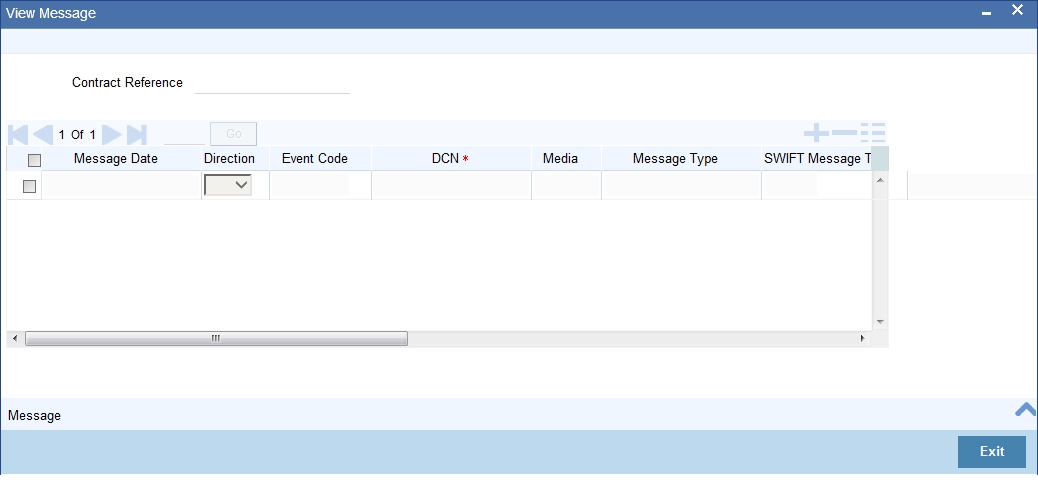Click the Message Date cell in first row
This screenshot has height=483, width=1038.
click(x=121, y=185)
